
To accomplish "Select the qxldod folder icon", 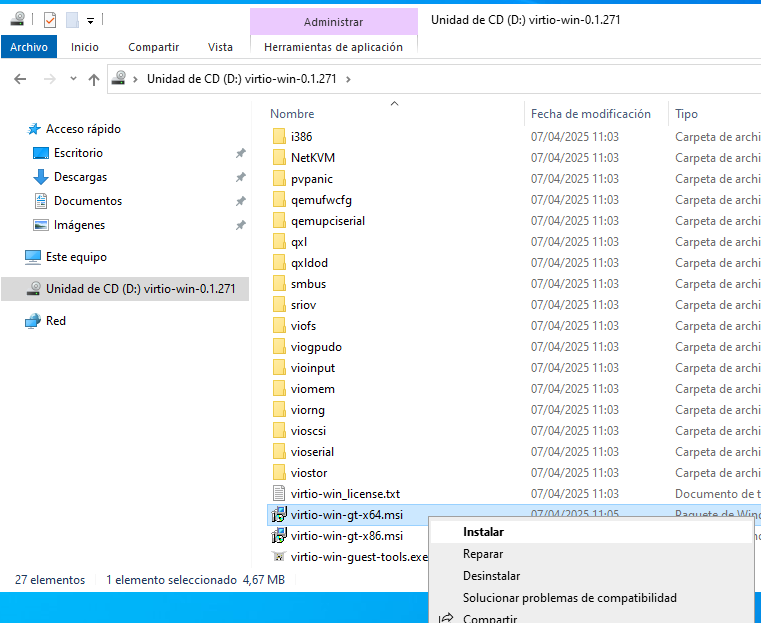I will 279,262.
